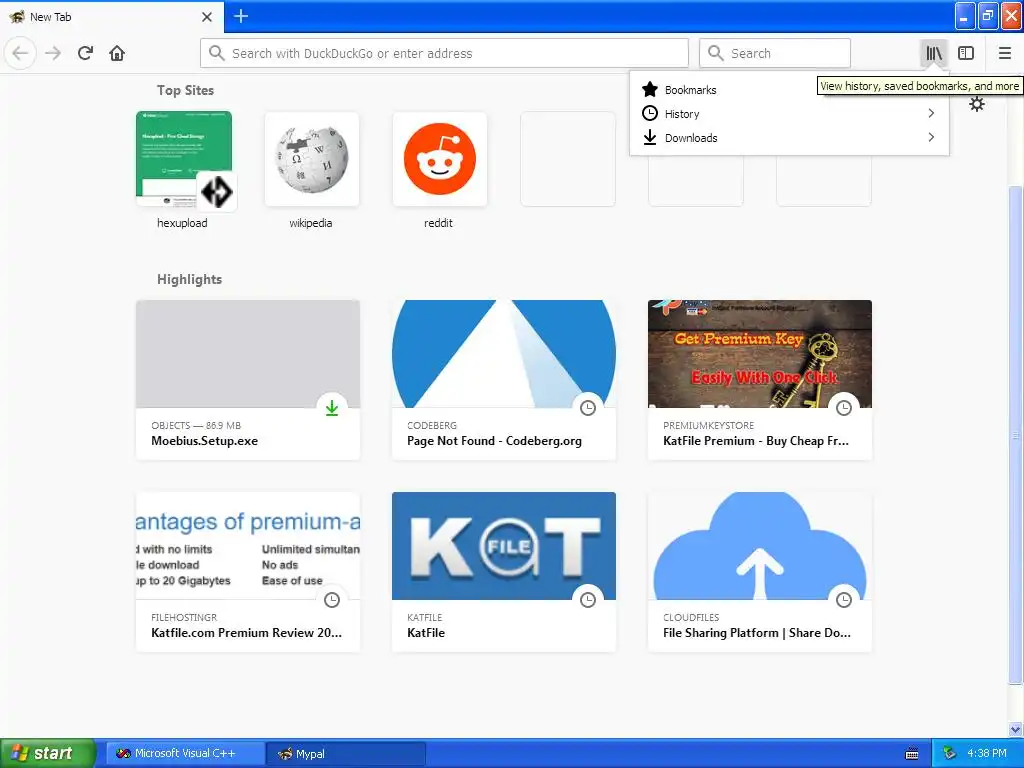Viewport: 1024px width, 768px height.
Task: Click history clock icon on Codeberg card
Action: tap(588, 408)
